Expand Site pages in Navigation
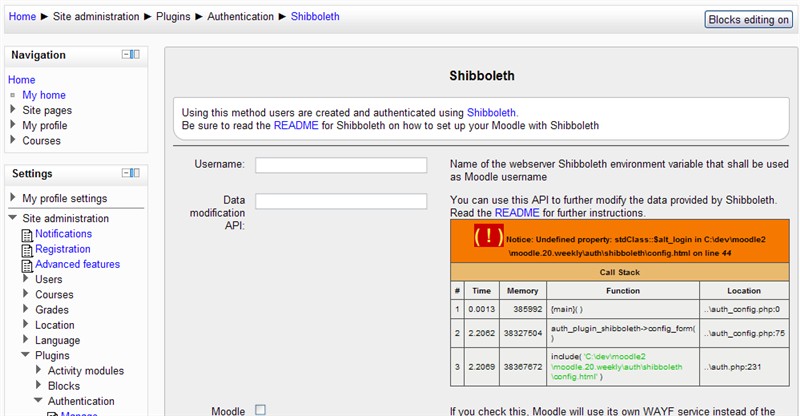Image resolution: width=800 pixels, height=416 pixels. (x=13, y=109)
